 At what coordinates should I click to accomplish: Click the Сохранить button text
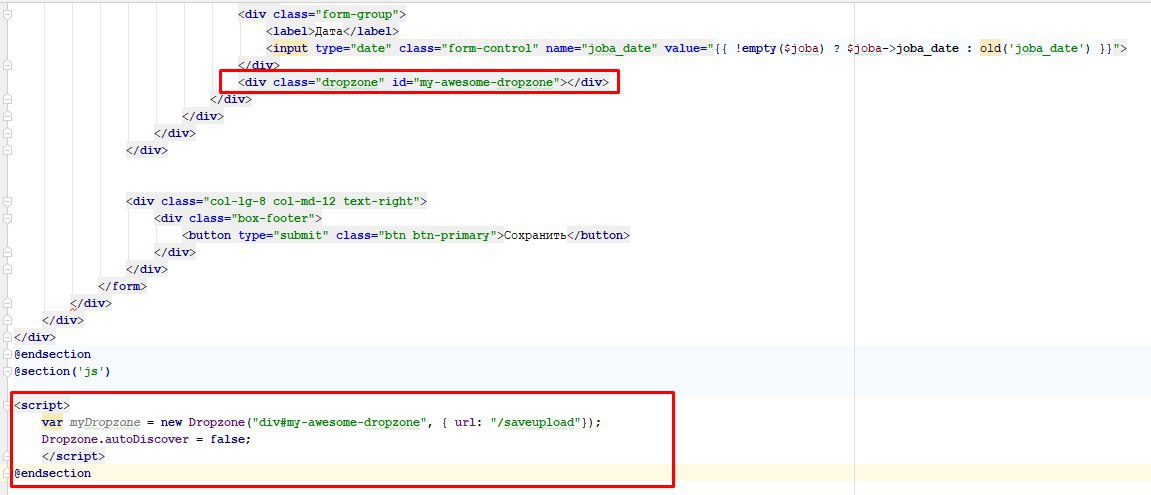pos(534,235)
